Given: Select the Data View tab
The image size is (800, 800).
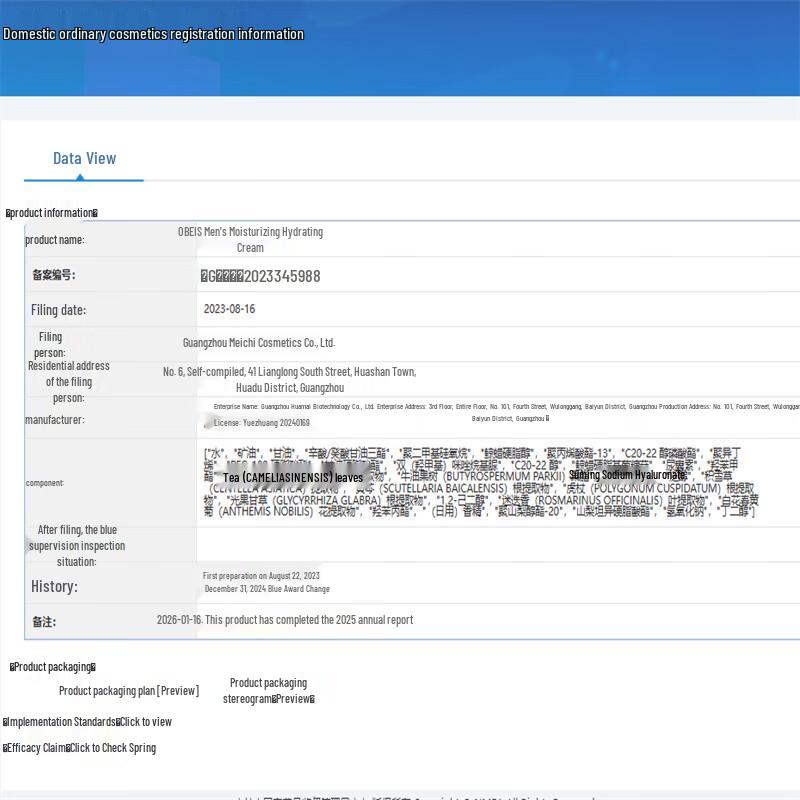Looking at the screenshot, I should point(84,158).
